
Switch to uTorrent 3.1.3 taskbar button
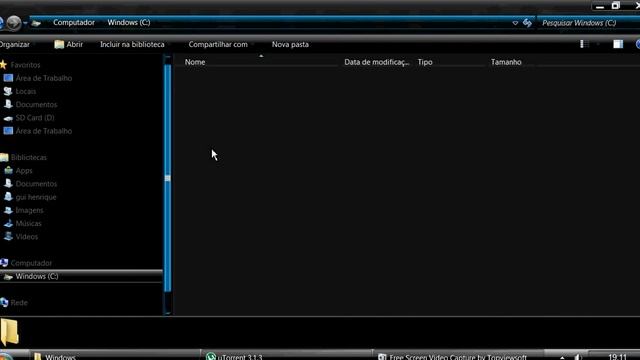click(x=287, y=356)
